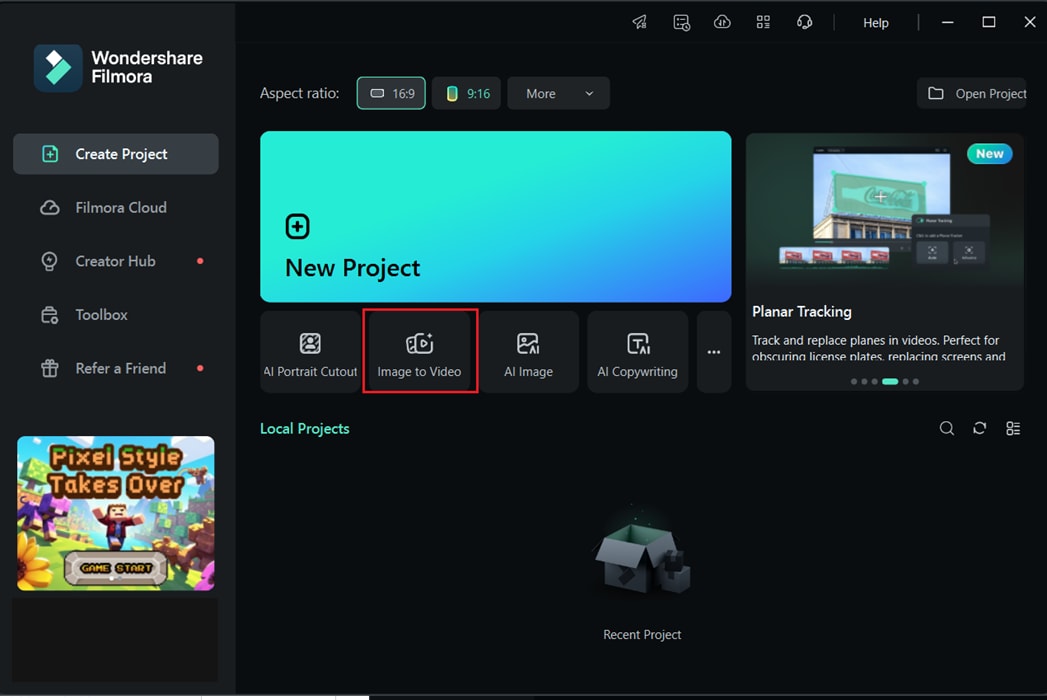This screenshot has width=1047, height=700.
Task: Open the Help menu
Action: tap(875, 23)
